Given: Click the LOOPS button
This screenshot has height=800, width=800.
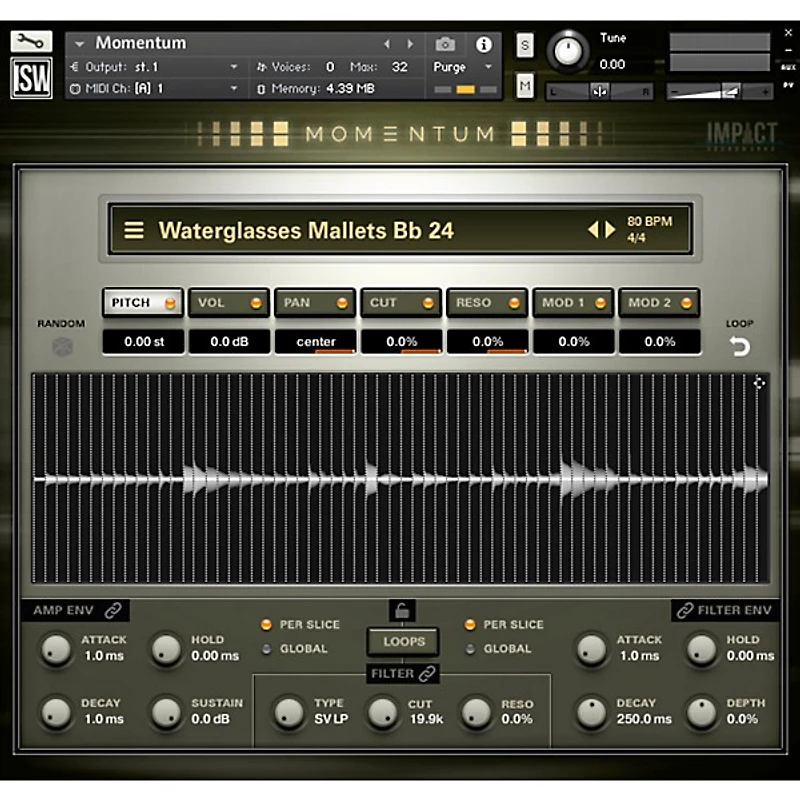Looking at the screenshot, I should pos(403,642).
